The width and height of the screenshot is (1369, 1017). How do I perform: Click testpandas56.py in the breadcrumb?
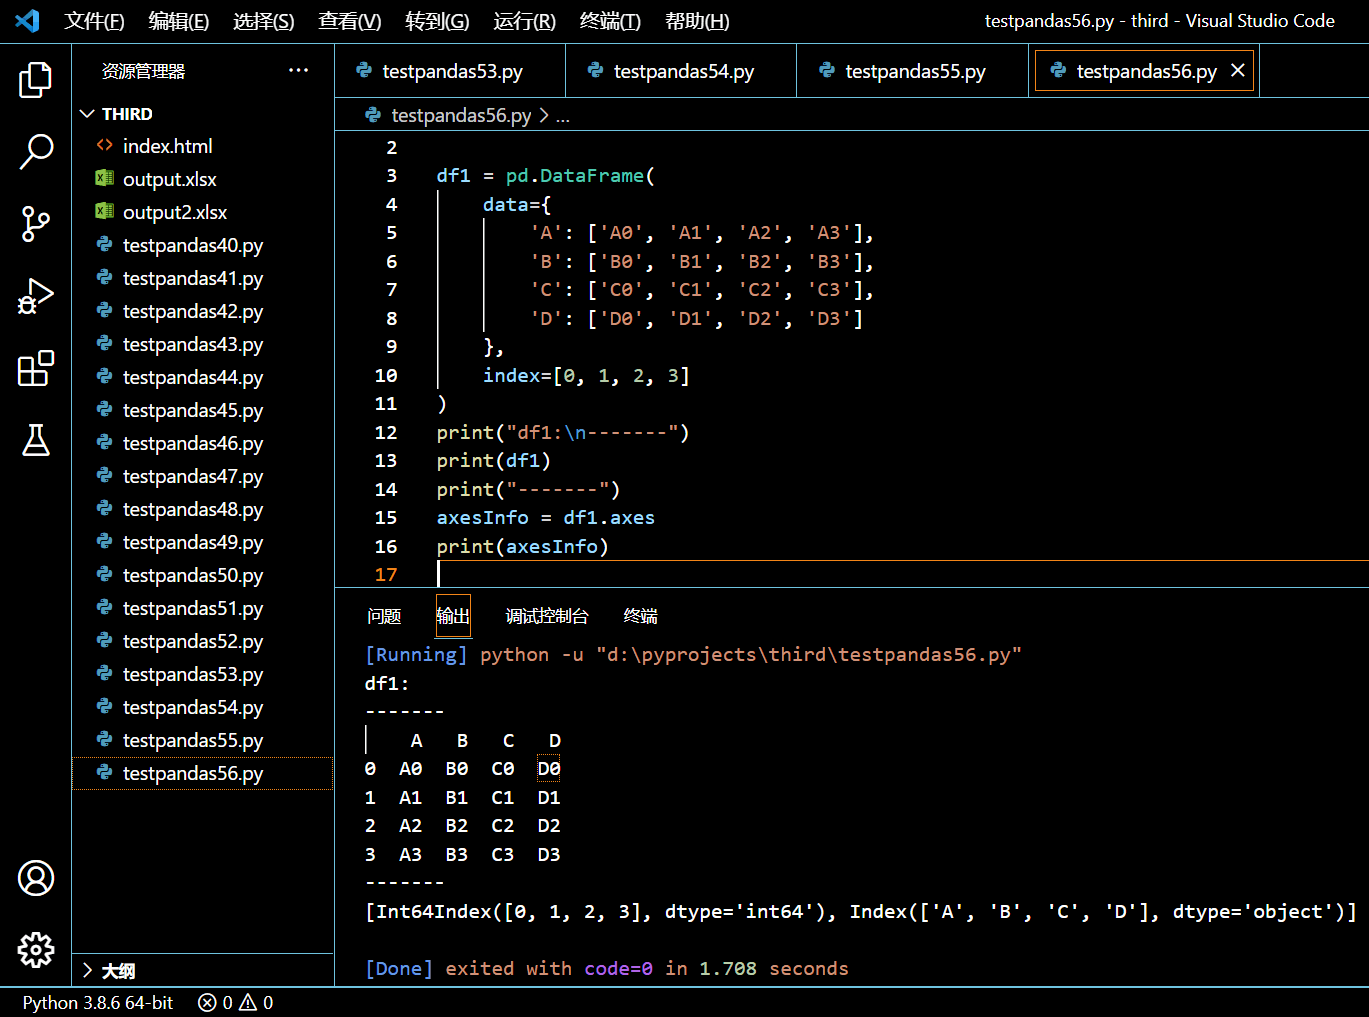click(x=461, y=116)
